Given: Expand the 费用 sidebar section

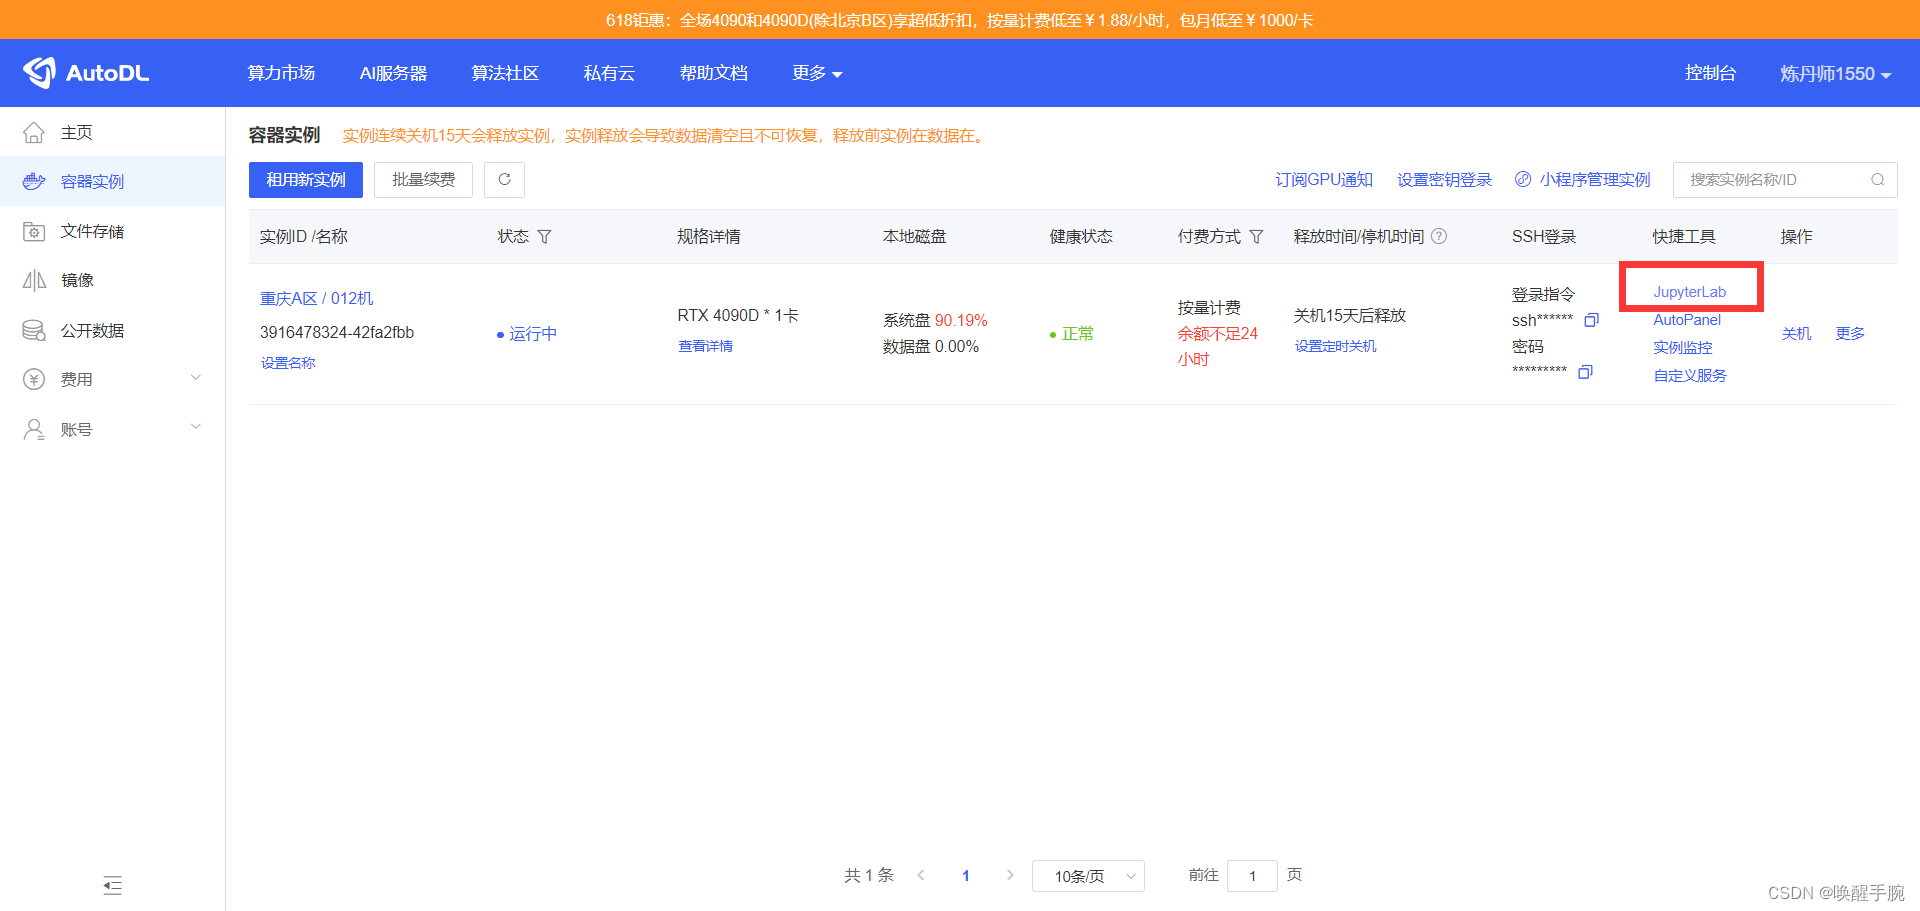Looking at the screenshot, I should [x=196, y=378].
